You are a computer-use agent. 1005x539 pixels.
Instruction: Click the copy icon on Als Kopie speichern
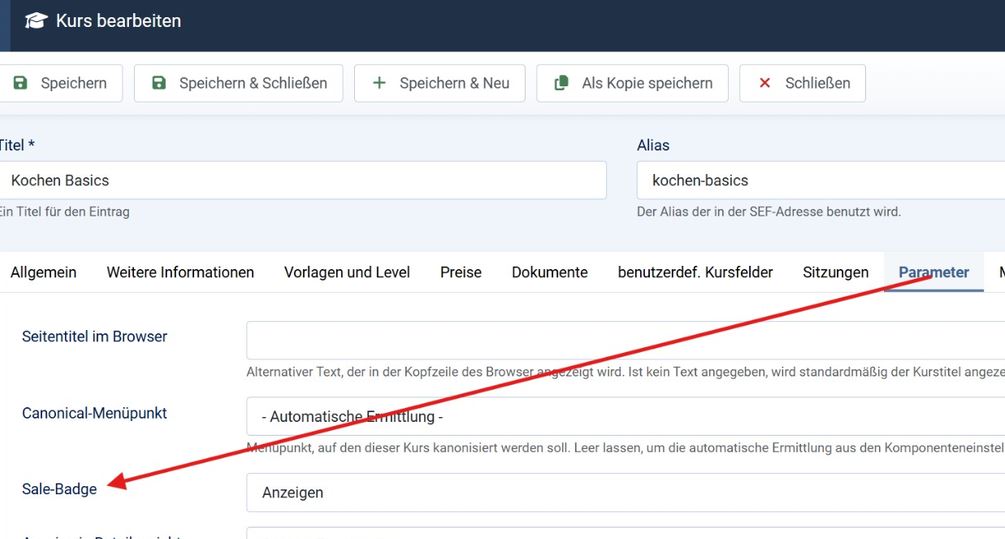(x=561, y=83)
